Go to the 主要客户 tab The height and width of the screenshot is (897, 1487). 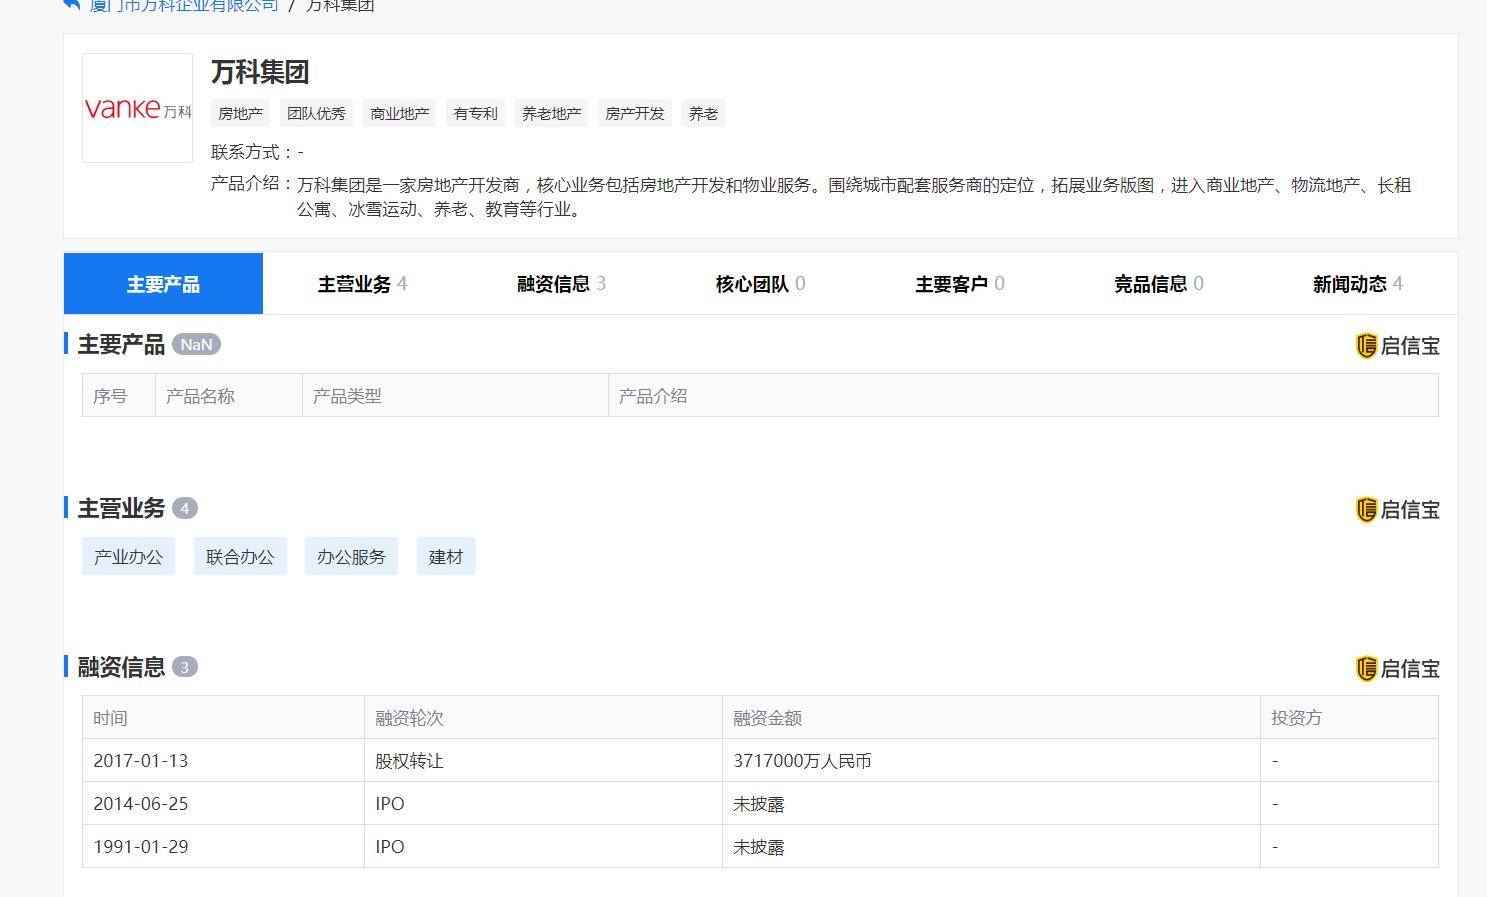tap(959, 284)
